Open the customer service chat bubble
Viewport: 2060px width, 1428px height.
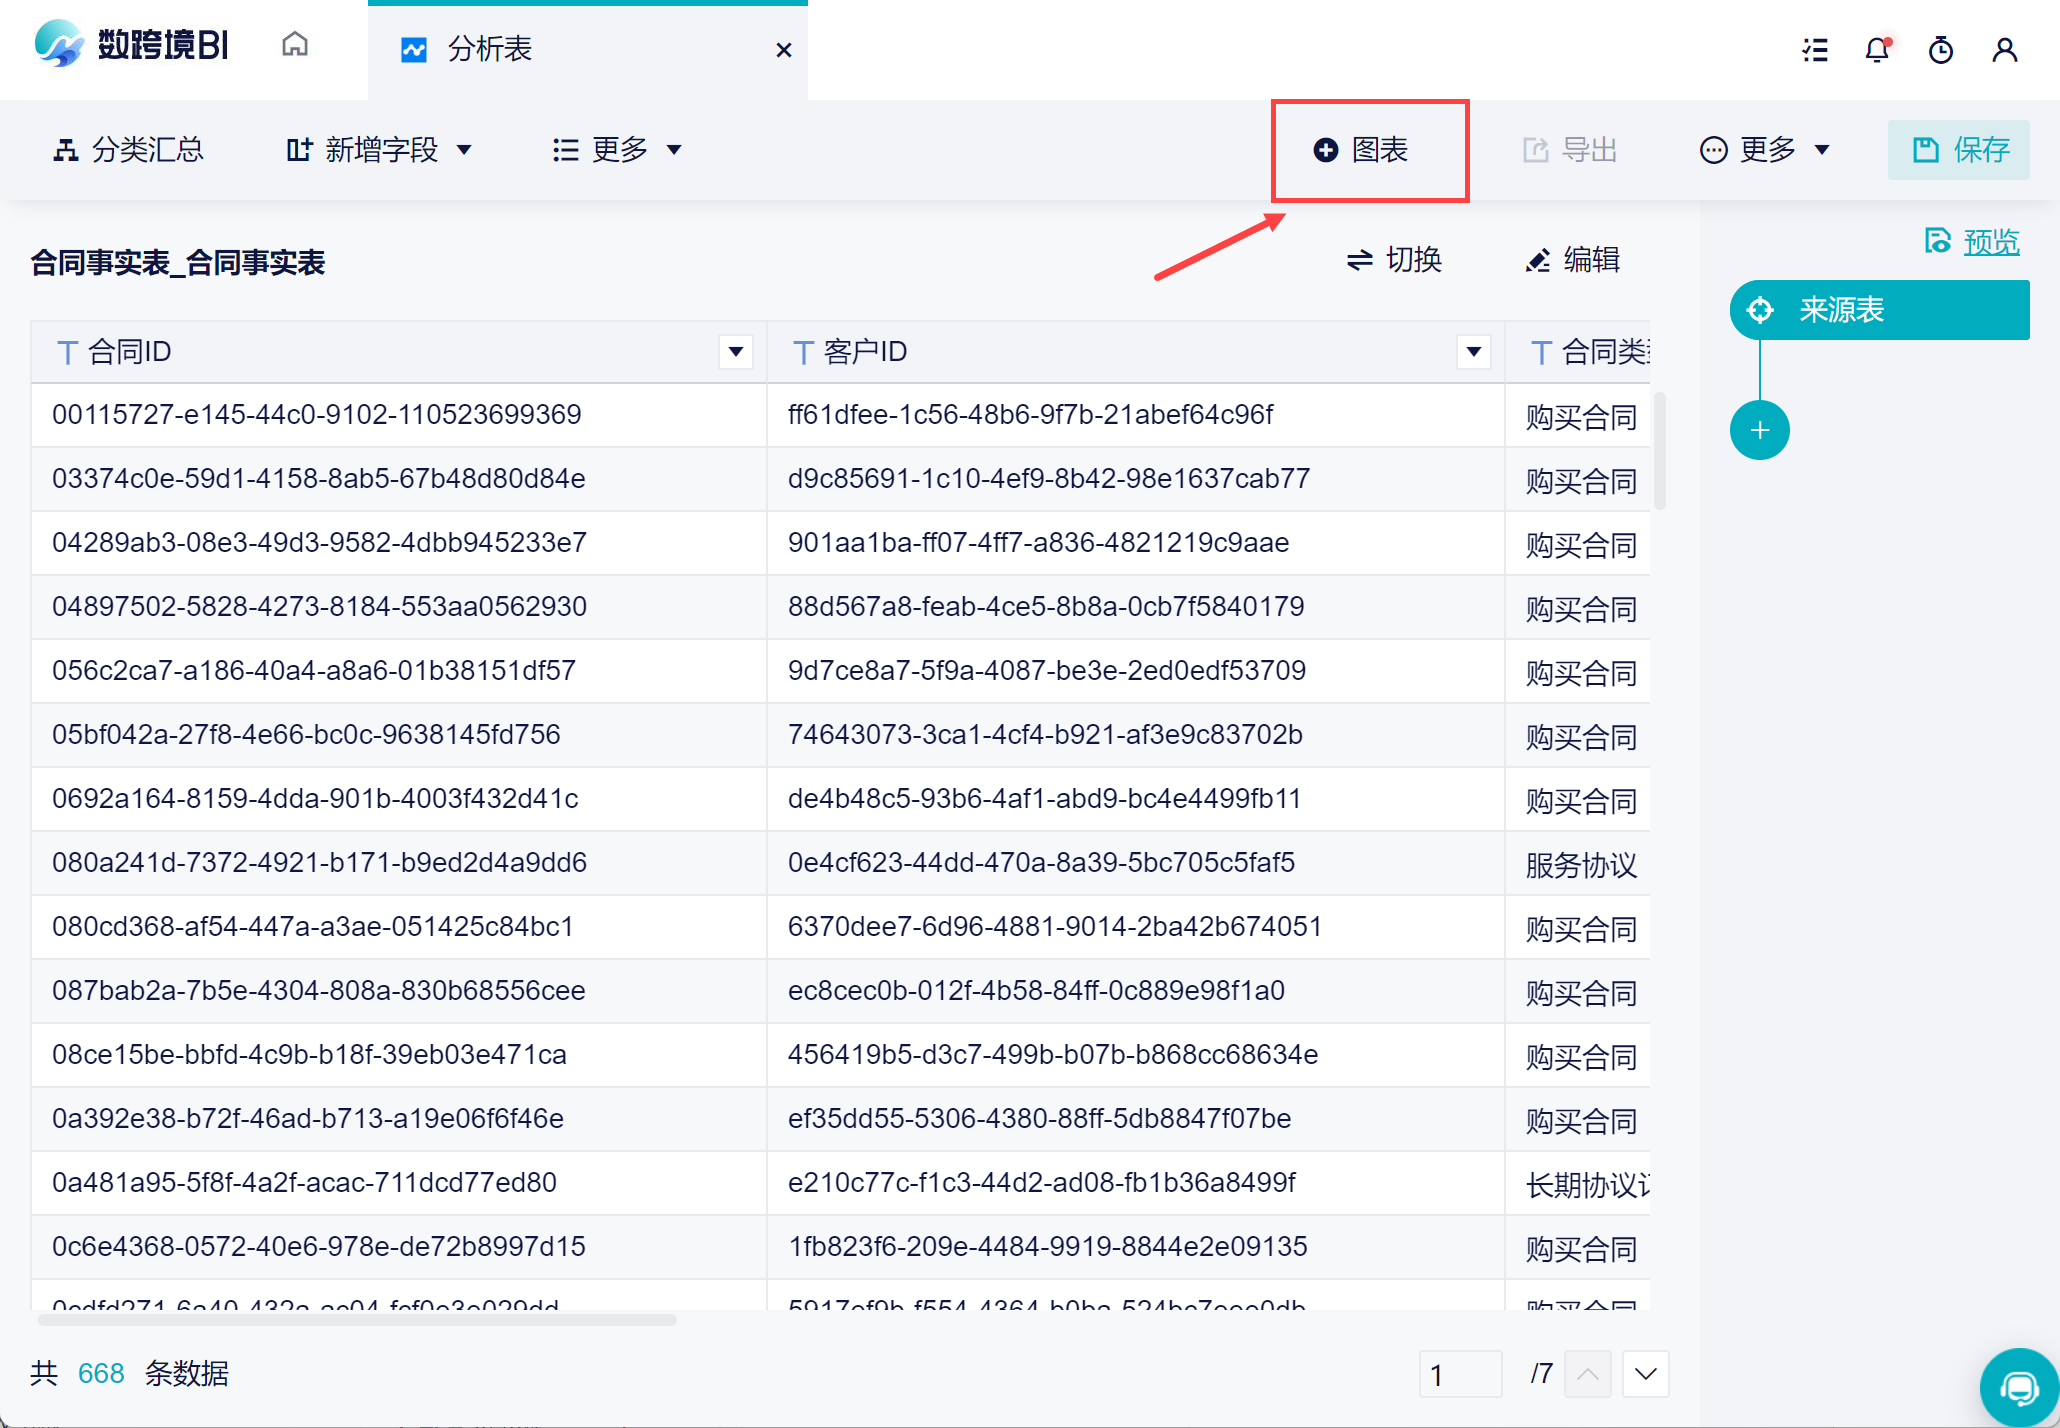tap(2019, 1387)
